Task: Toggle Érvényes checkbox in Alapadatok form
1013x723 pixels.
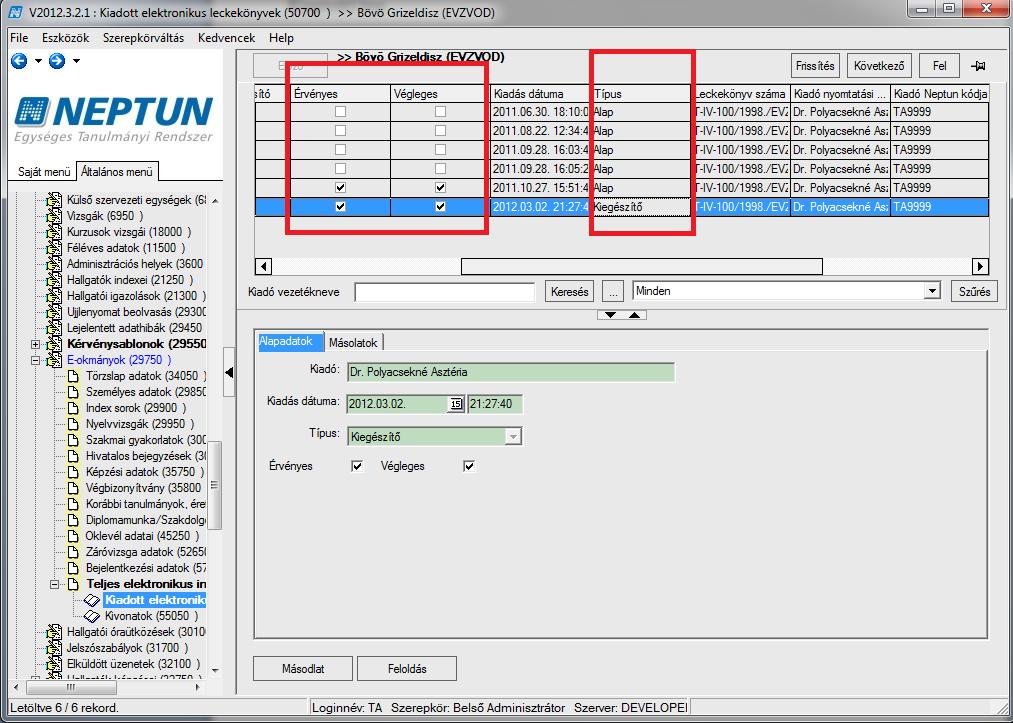Action: point(357,466)
